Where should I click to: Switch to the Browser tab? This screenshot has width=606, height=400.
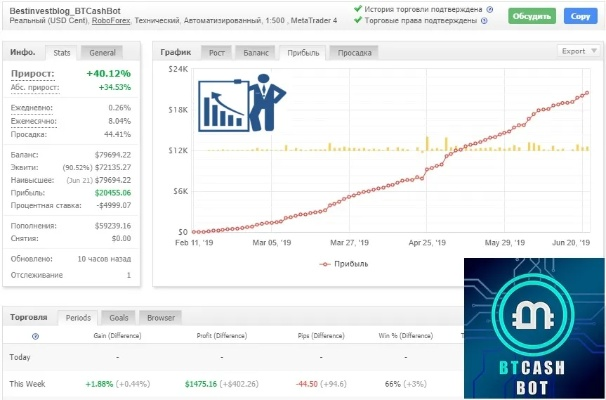(161, 317)
